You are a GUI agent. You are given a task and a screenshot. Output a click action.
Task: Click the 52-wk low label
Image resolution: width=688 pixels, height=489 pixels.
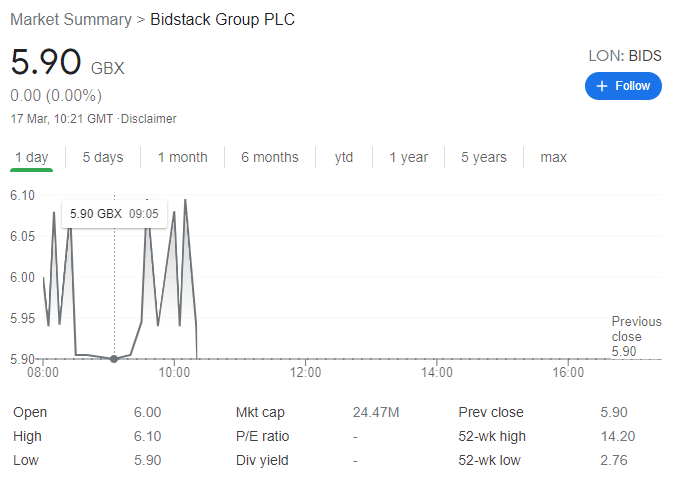tap(489, 460)
